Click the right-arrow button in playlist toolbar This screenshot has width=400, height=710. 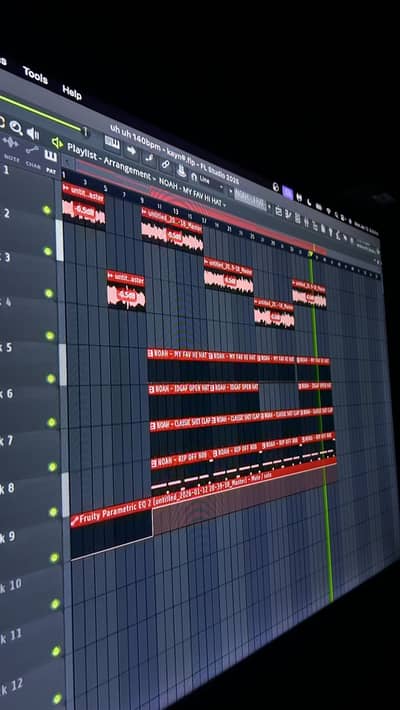[131, 150]
